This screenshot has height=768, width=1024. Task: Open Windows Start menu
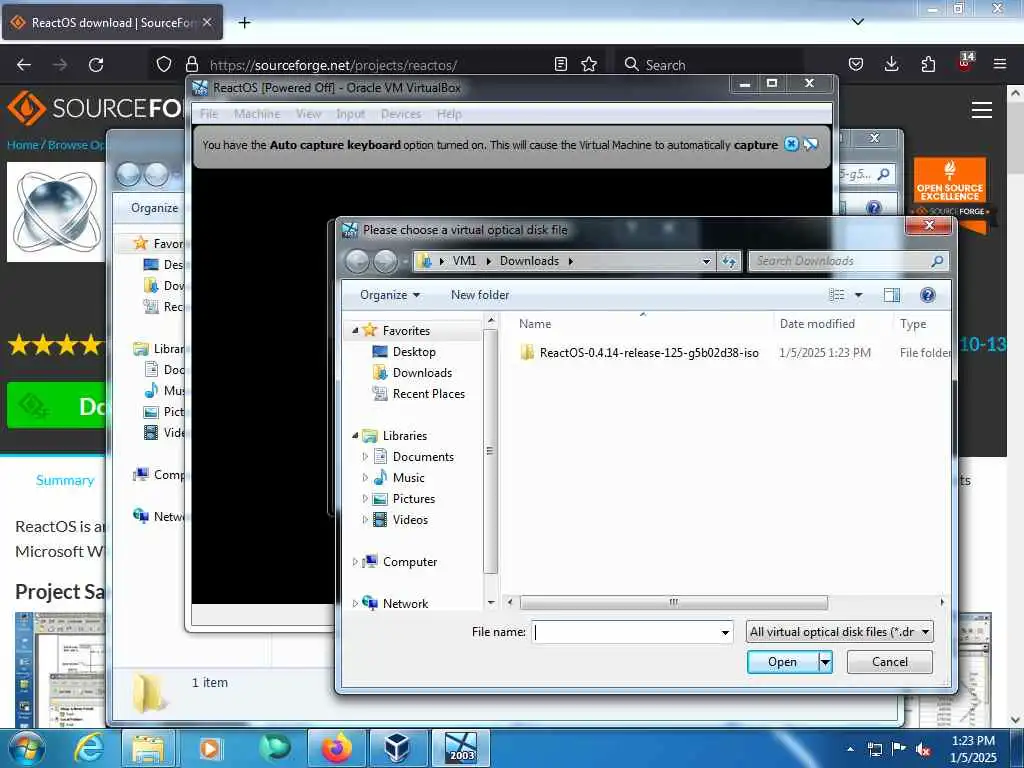(25, 748)
